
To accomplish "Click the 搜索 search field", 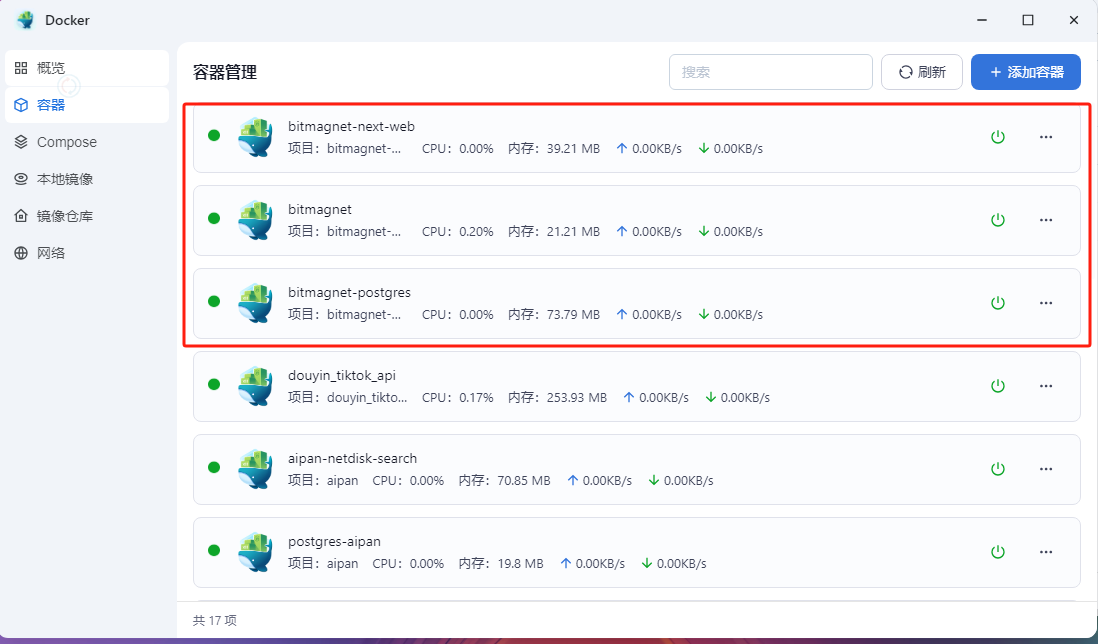I will [x=770, y=72].
